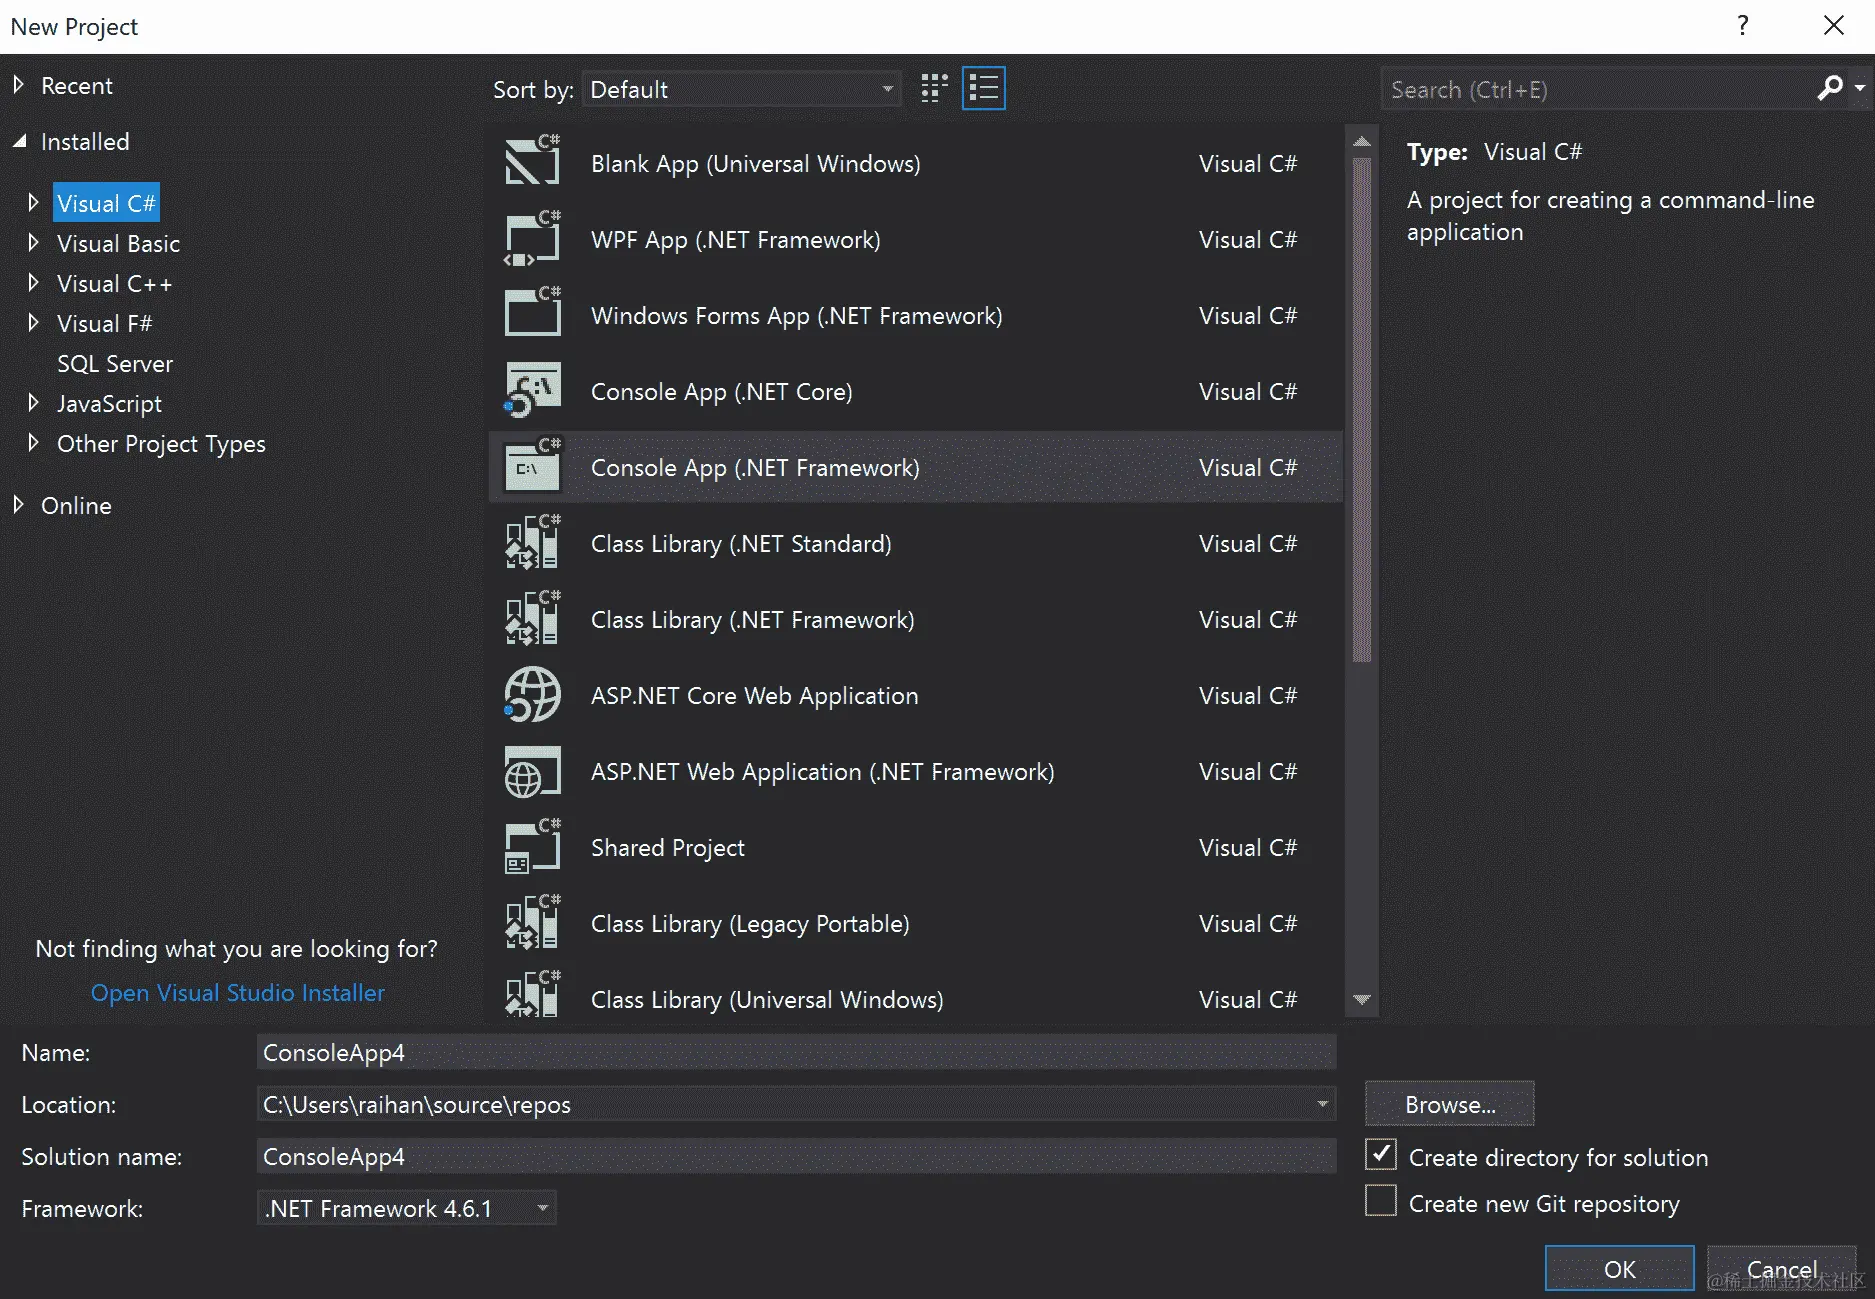Enable Create new Git repository checkbox
1875x1299 pixels.
(1381, 1201)
